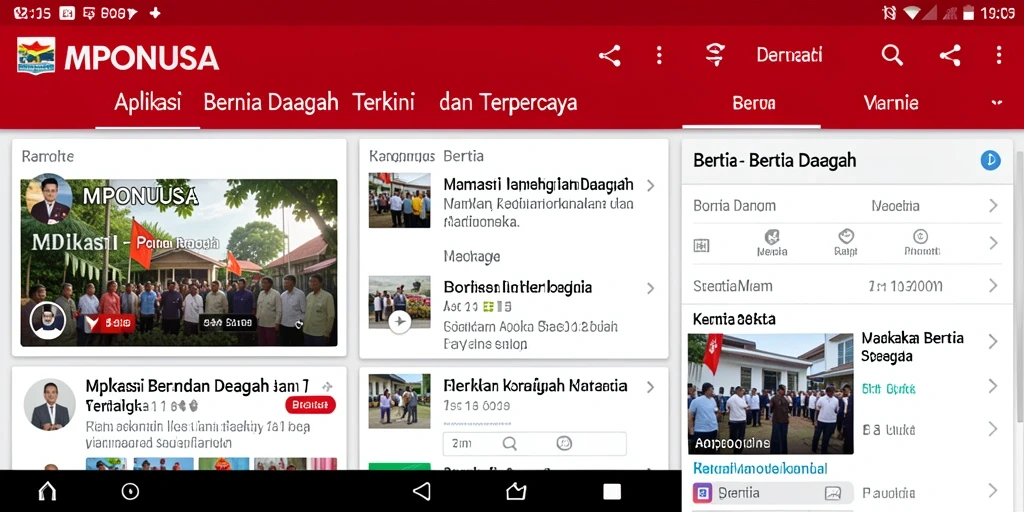Screen dimensions: 1024x512
Task: Select the Bernia Daagah tab
Action: [x=270, y=103]
